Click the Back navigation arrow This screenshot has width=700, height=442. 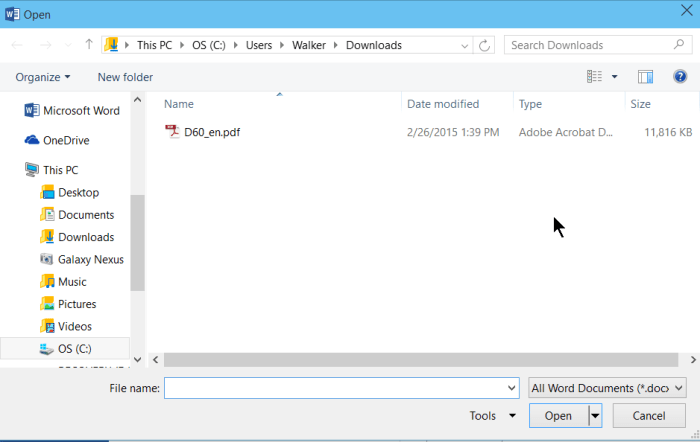click(x=17, y=45)
